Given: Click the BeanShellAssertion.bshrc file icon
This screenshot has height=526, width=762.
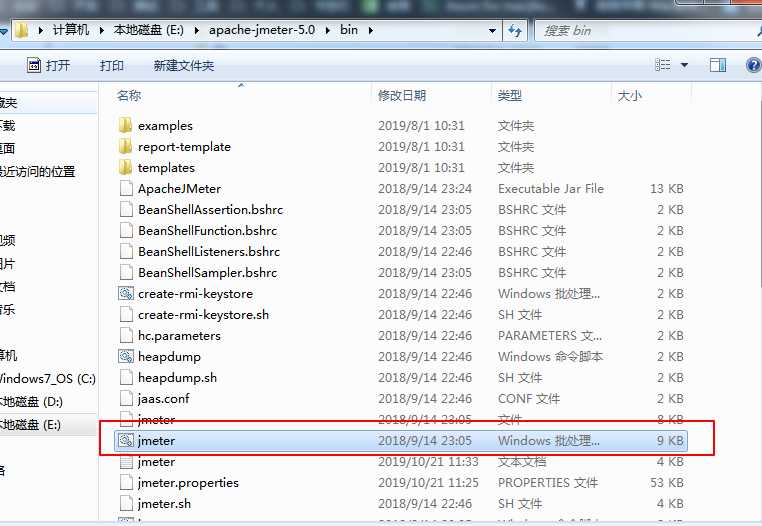Looking at the screenshot, I should pos(126,209).
